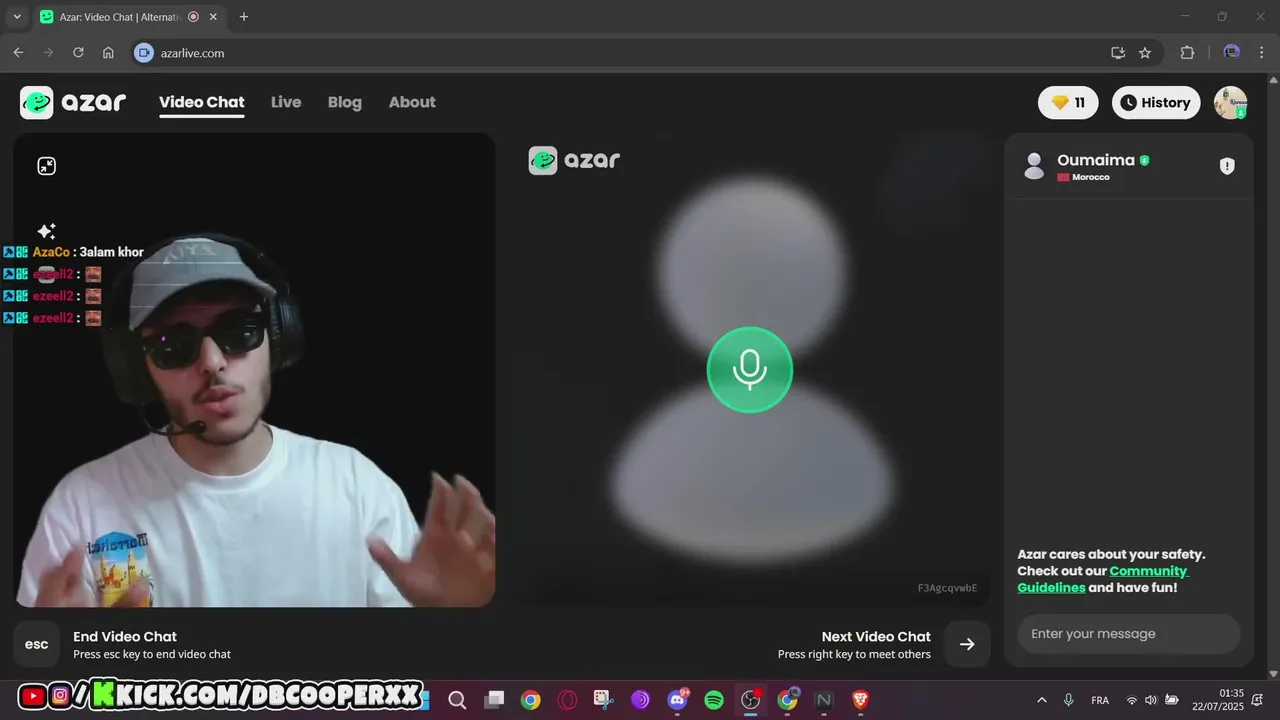Image resolution: width=1280 pixels, height=720 pixels.
Task: Open the Blog page
Action: (x=345, y=102)
